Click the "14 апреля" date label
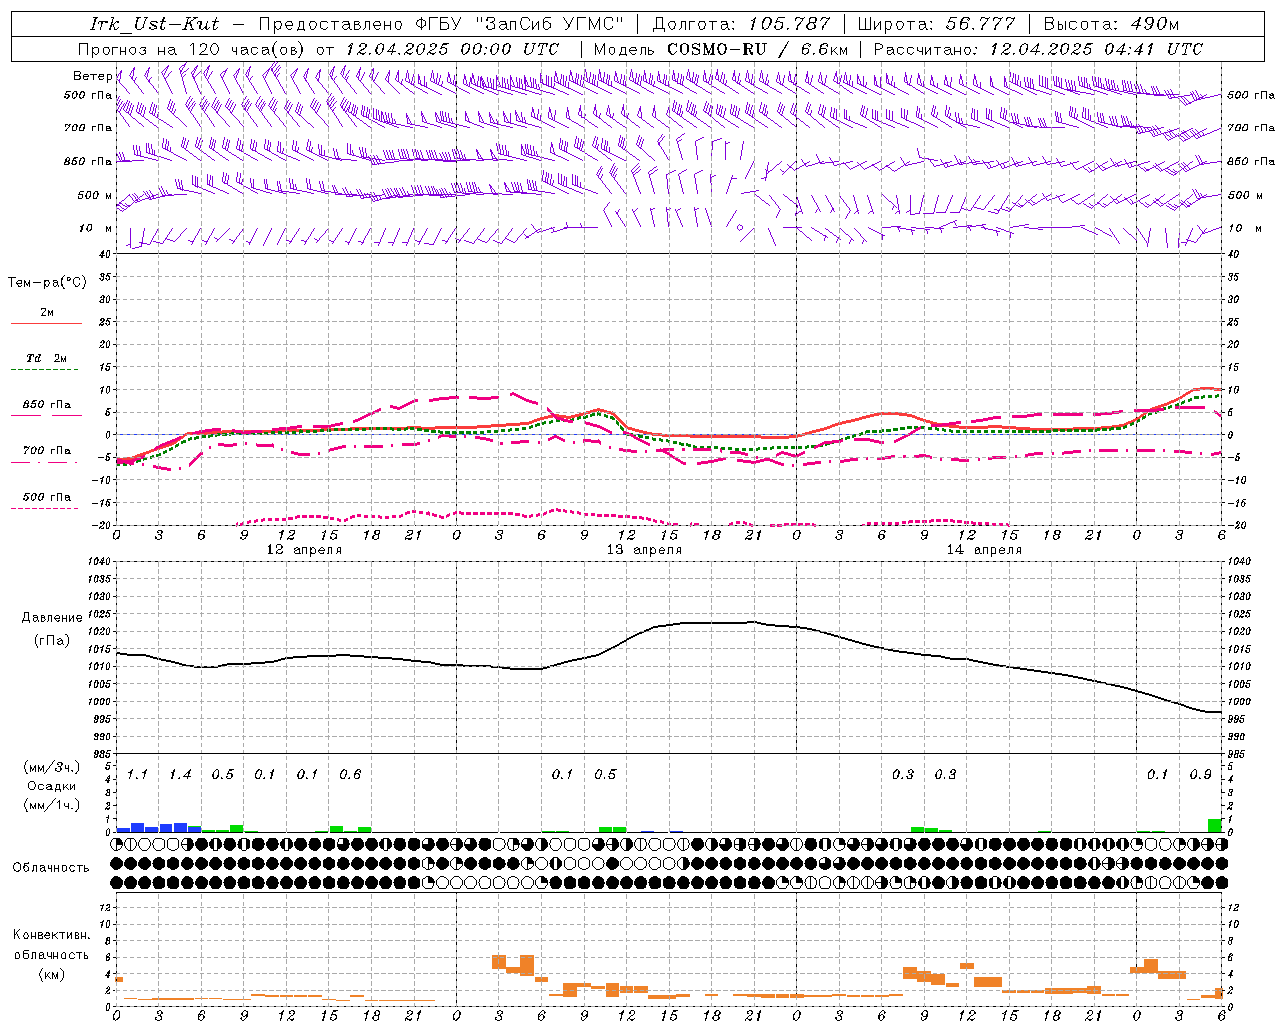1280x1024 pixels. coord(984,550)
